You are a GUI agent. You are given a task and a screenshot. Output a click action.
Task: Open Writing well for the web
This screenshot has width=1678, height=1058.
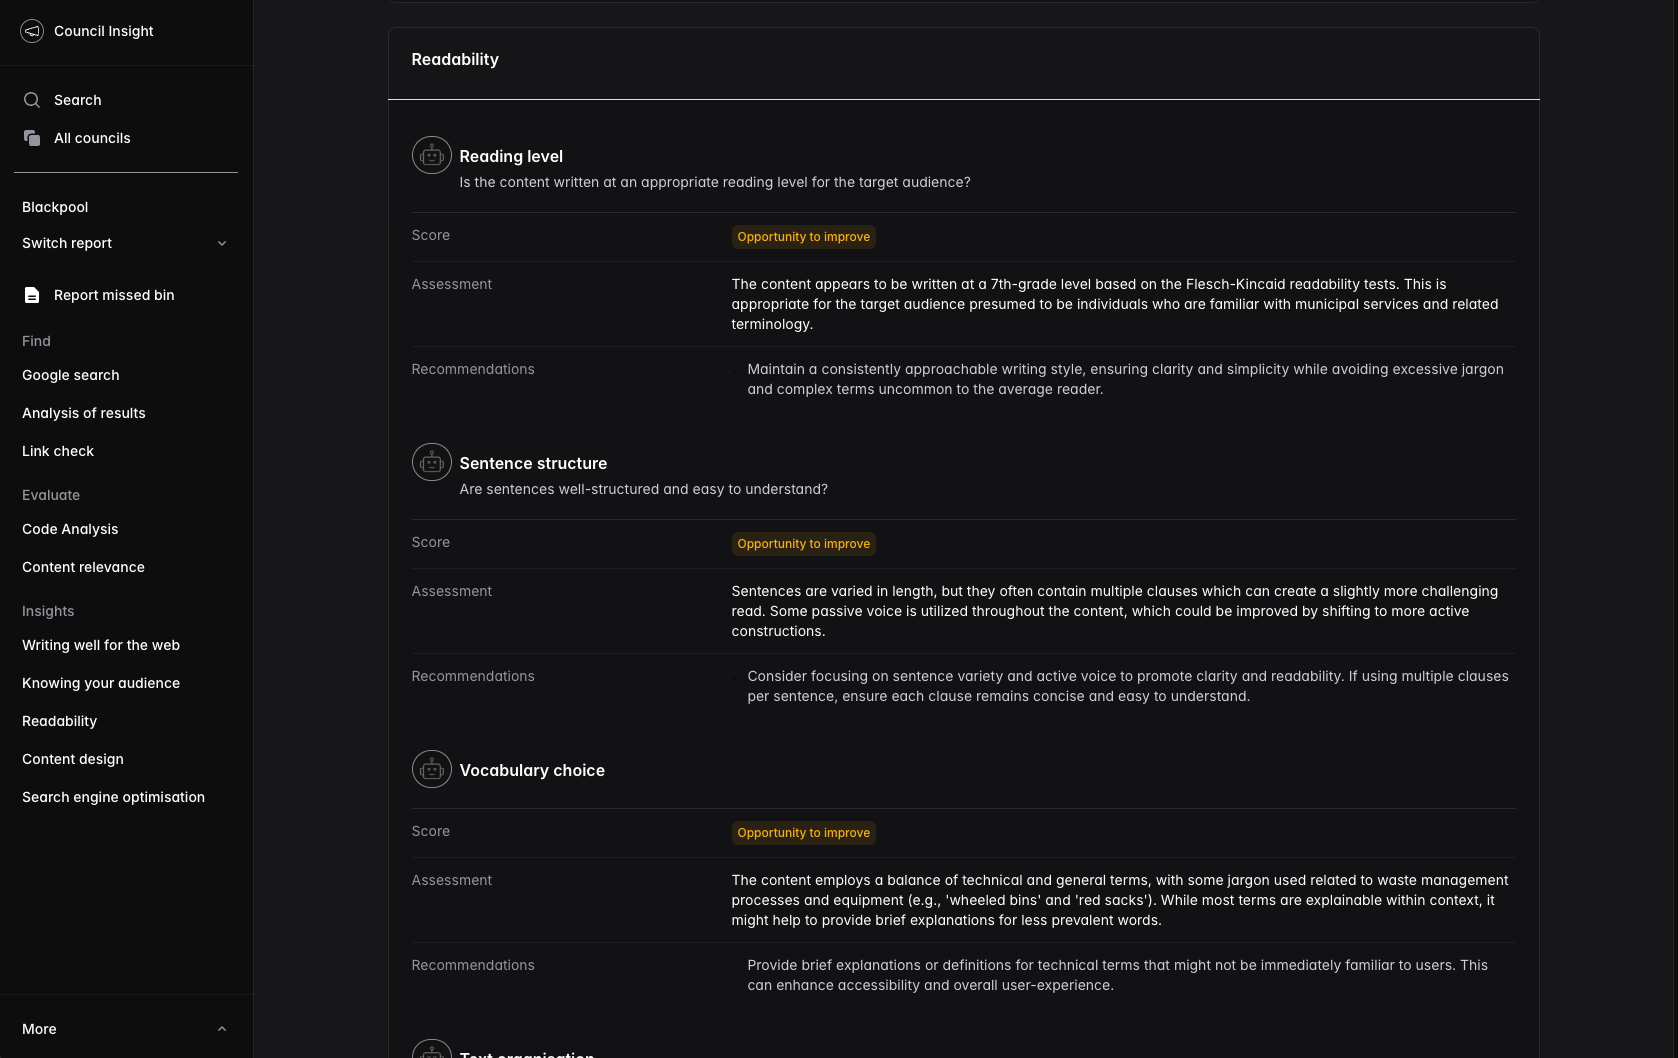(x=101, y=645)
